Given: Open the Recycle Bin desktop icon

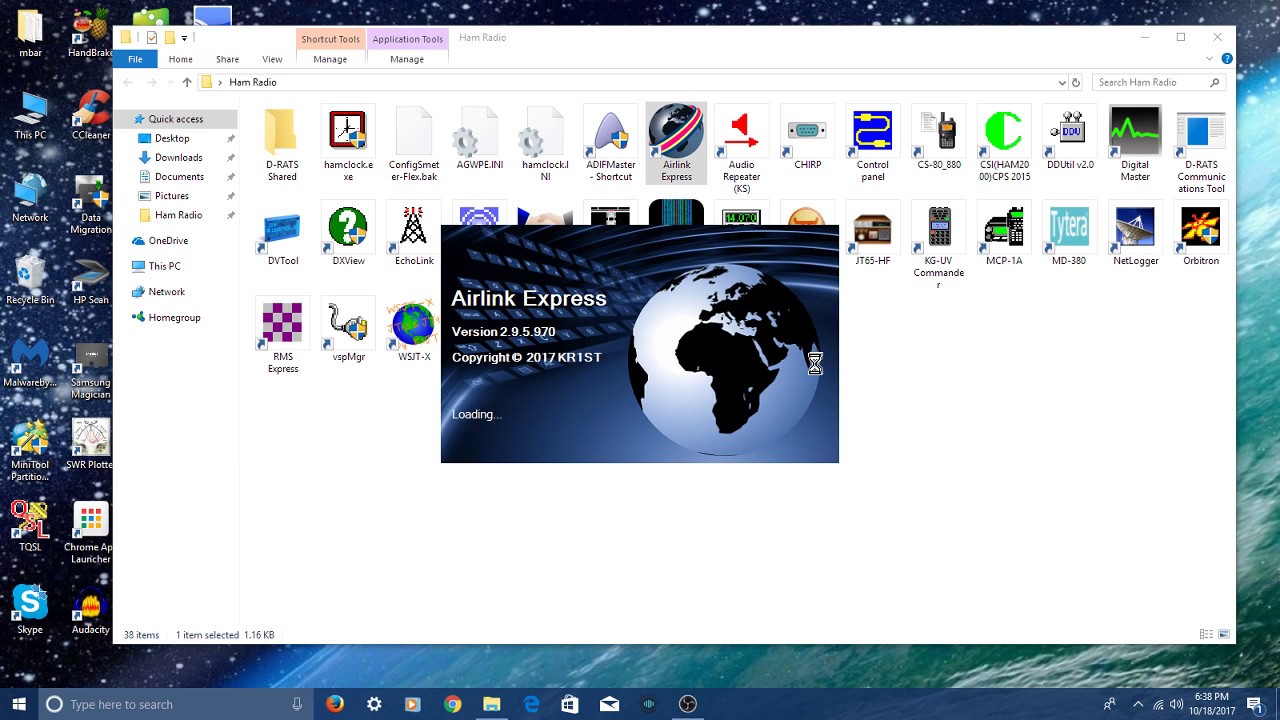Looking at the screenshot, I should [30, 280].
